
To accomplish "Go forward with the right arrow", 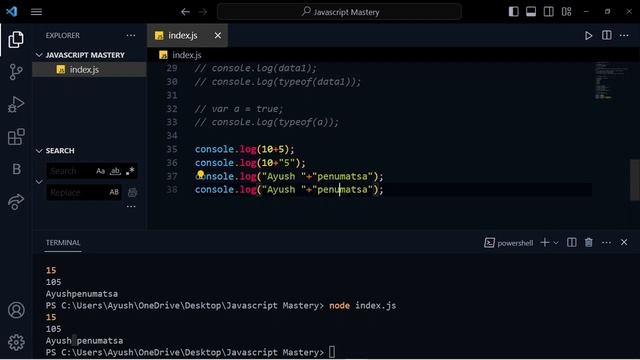I will (x=203, y=12).
